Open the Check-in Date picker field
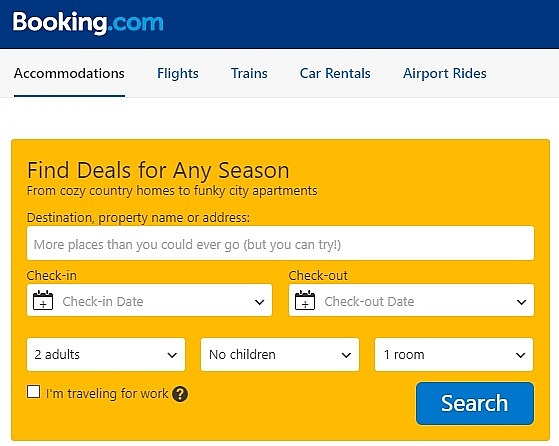 tap(149, 300)
